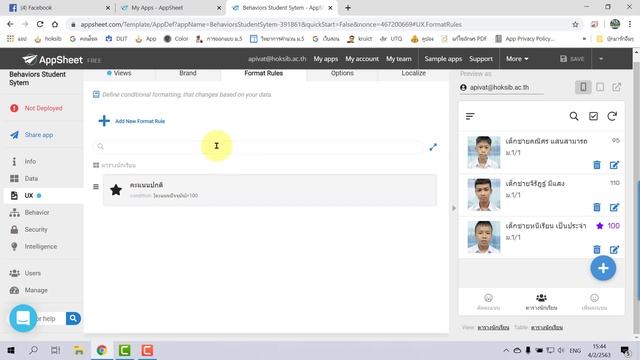This screenshot has height=360, width=640.
Task: Select the right smiley bottom navigation tab
Action: click(594, 302)
